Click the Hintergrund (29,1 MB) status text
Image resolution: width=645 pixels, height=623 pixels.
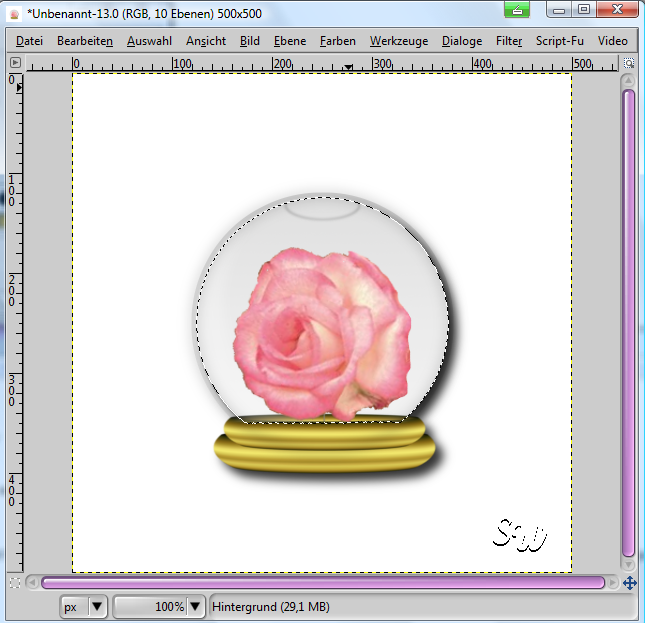click(x=271, y=607)
